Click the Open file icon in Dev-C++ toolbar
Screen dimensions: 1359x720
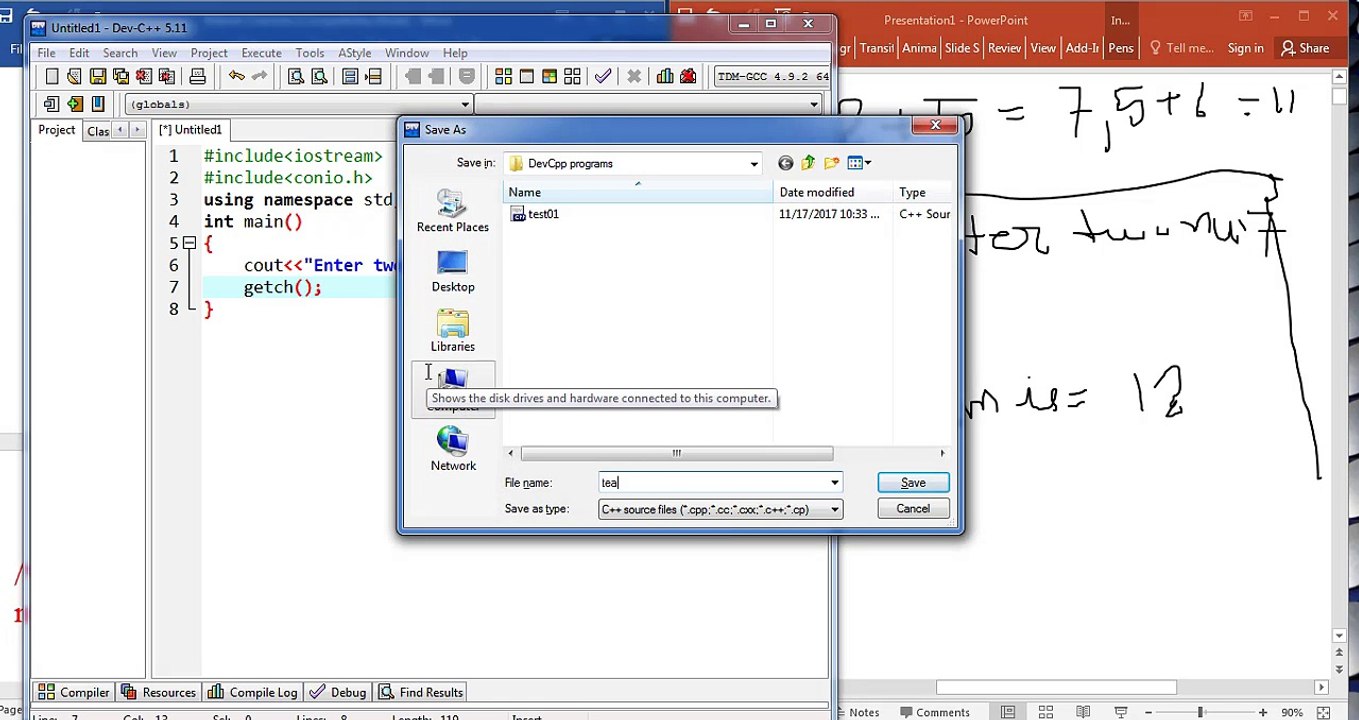click(x=75, y=76)
